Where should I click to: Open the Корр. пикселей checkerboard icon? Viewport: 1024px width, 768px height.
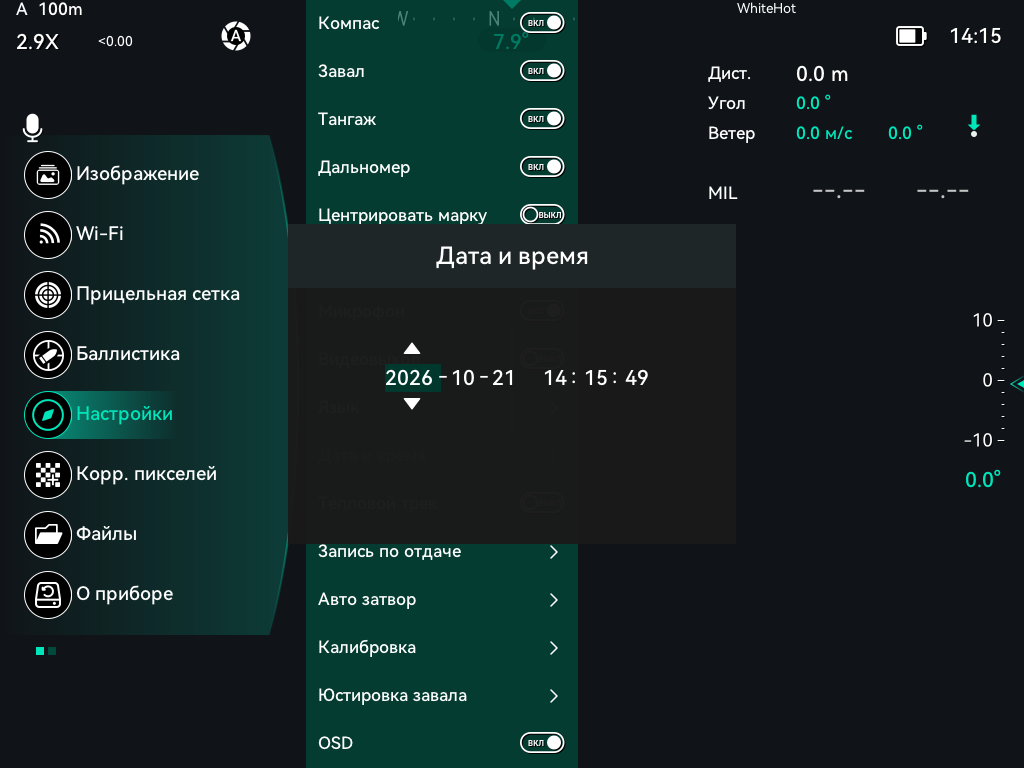pyautogui.click(x=48, y=475)
